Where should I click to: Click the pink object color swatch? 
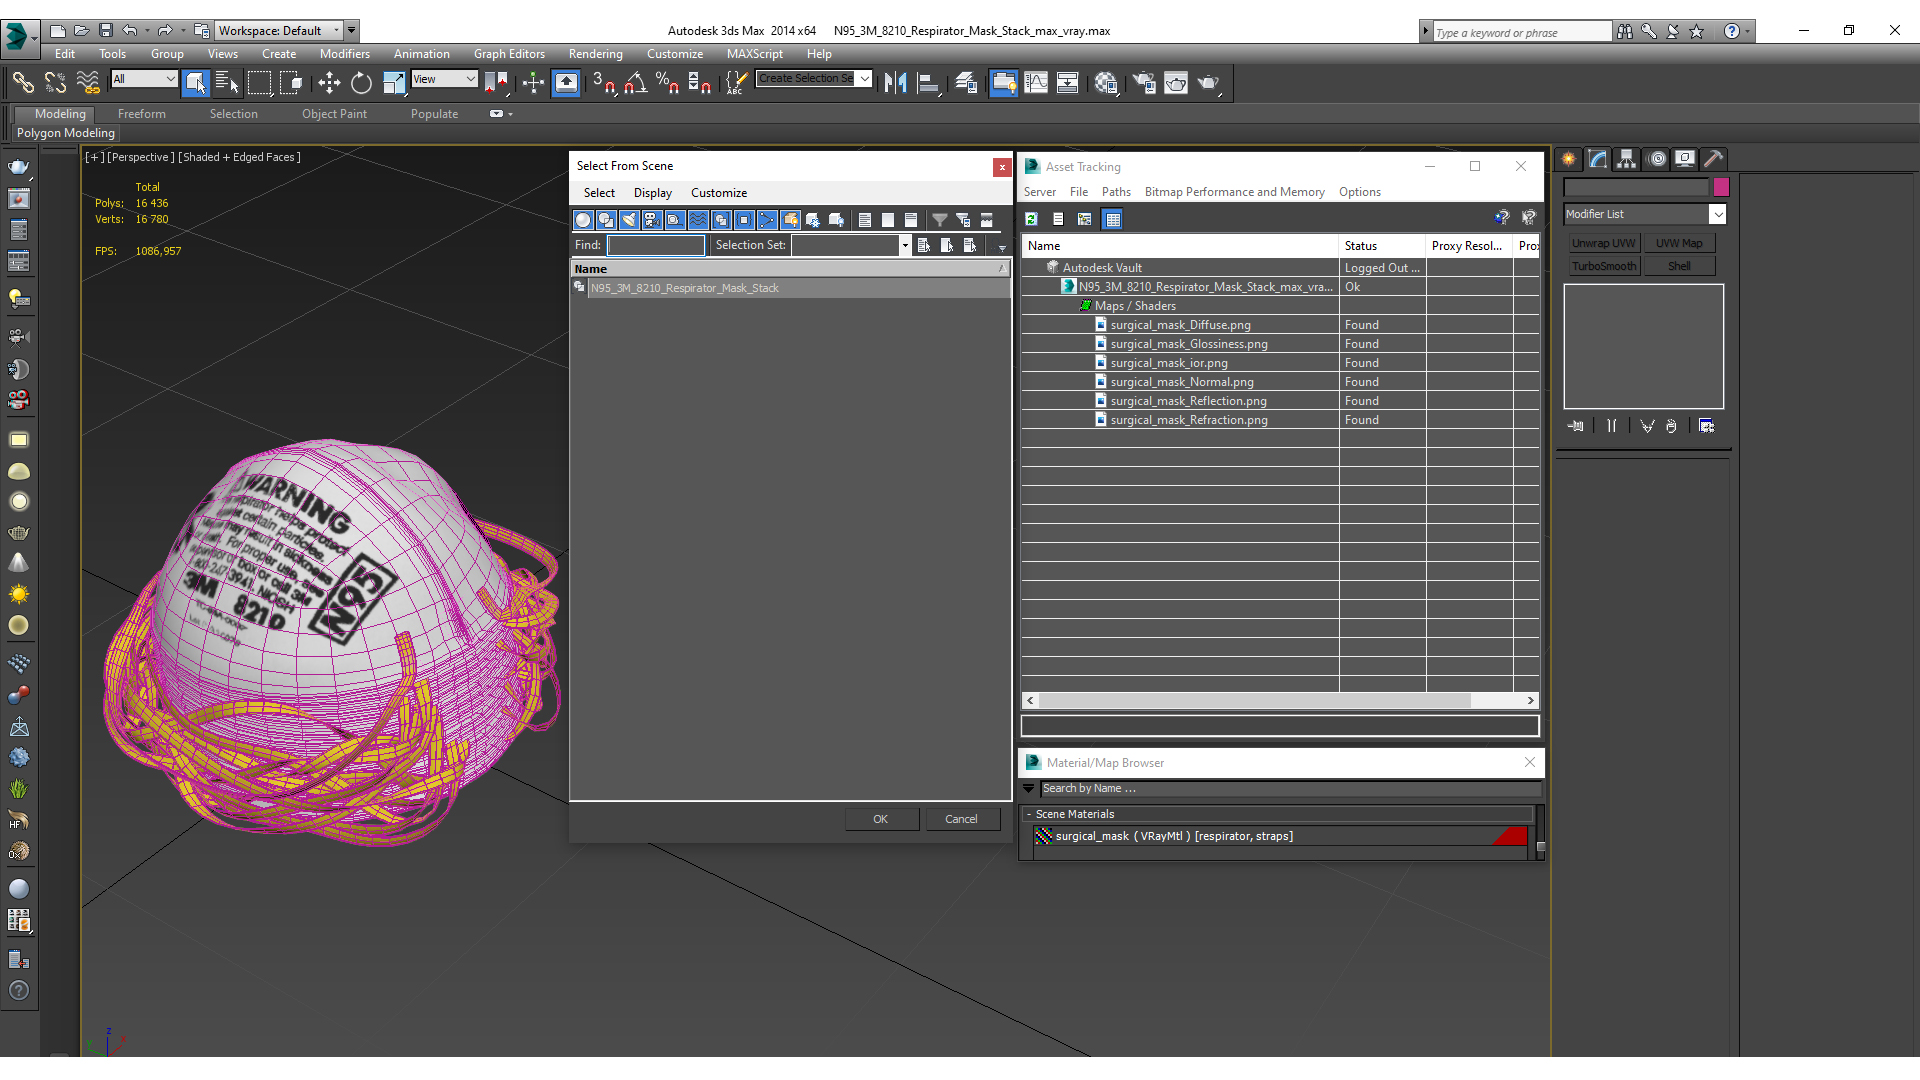[1721, 187]
